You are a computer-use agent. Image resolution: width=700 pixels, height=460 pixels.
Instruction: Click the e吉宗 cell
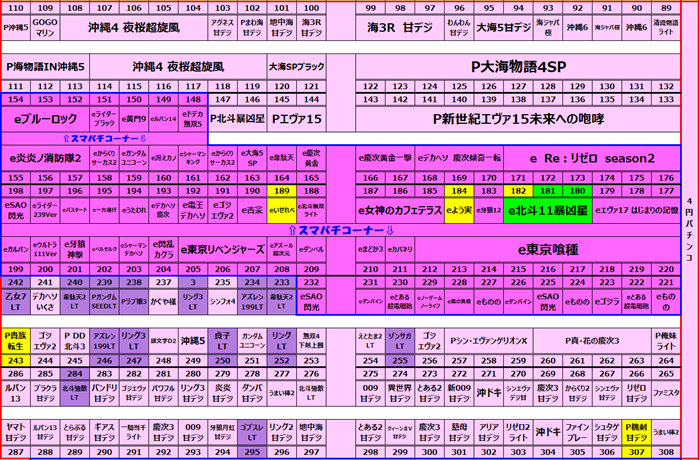[x=252, y=210]
